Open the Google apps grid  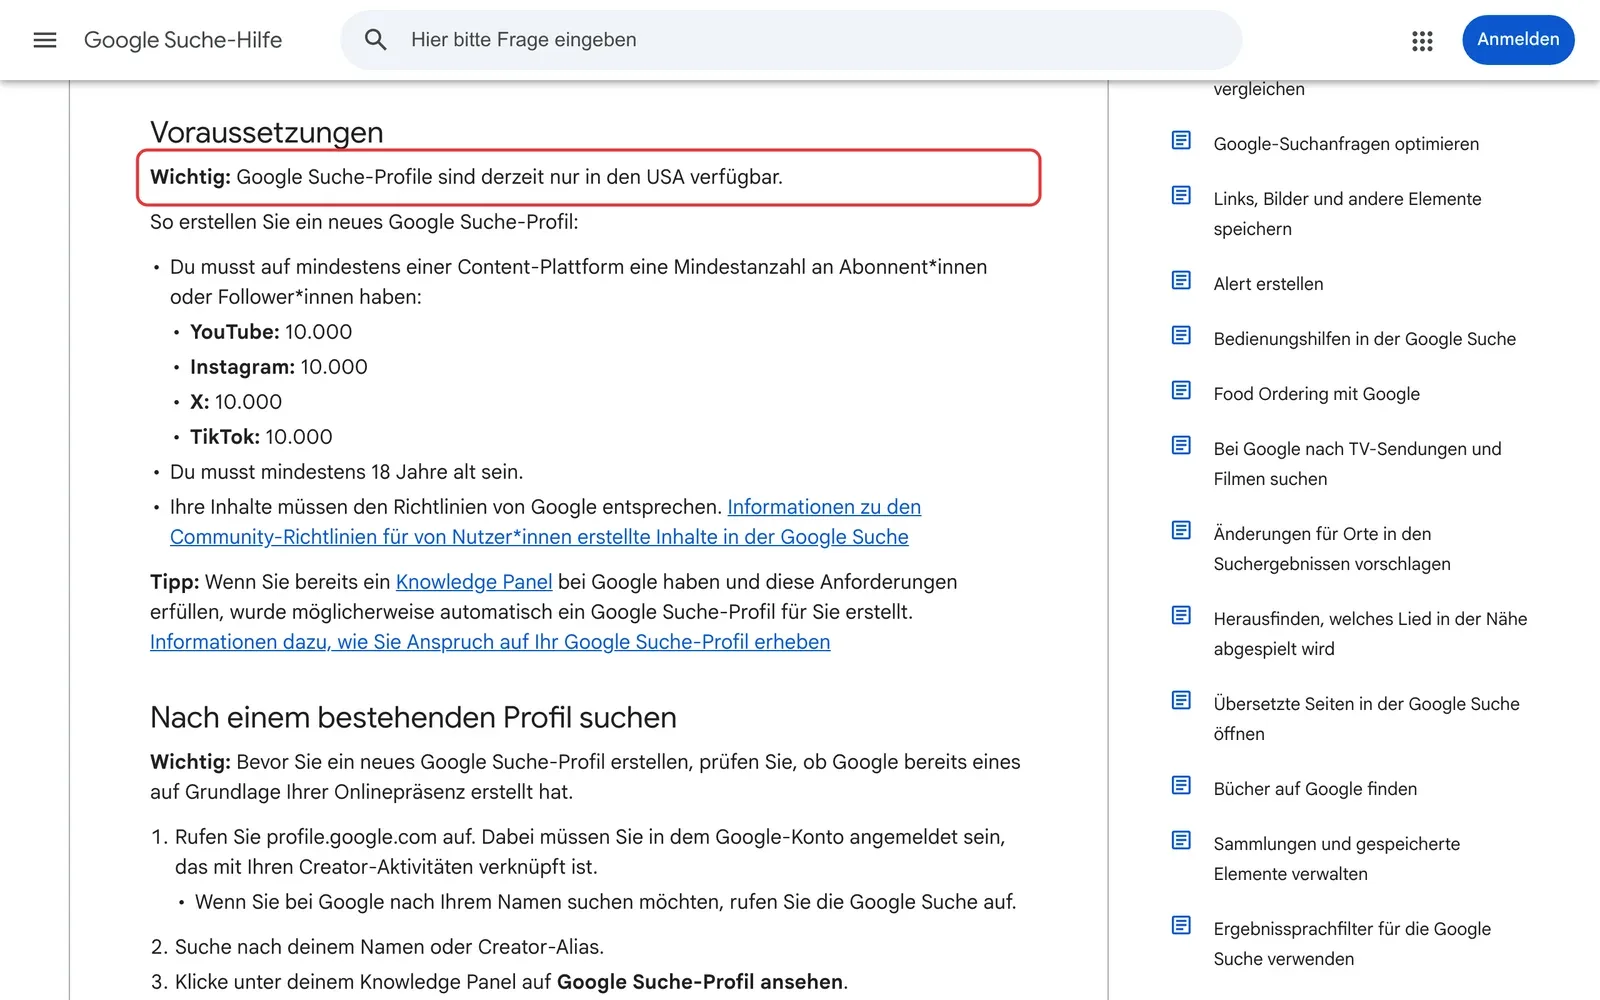[x=1422, y=40]
